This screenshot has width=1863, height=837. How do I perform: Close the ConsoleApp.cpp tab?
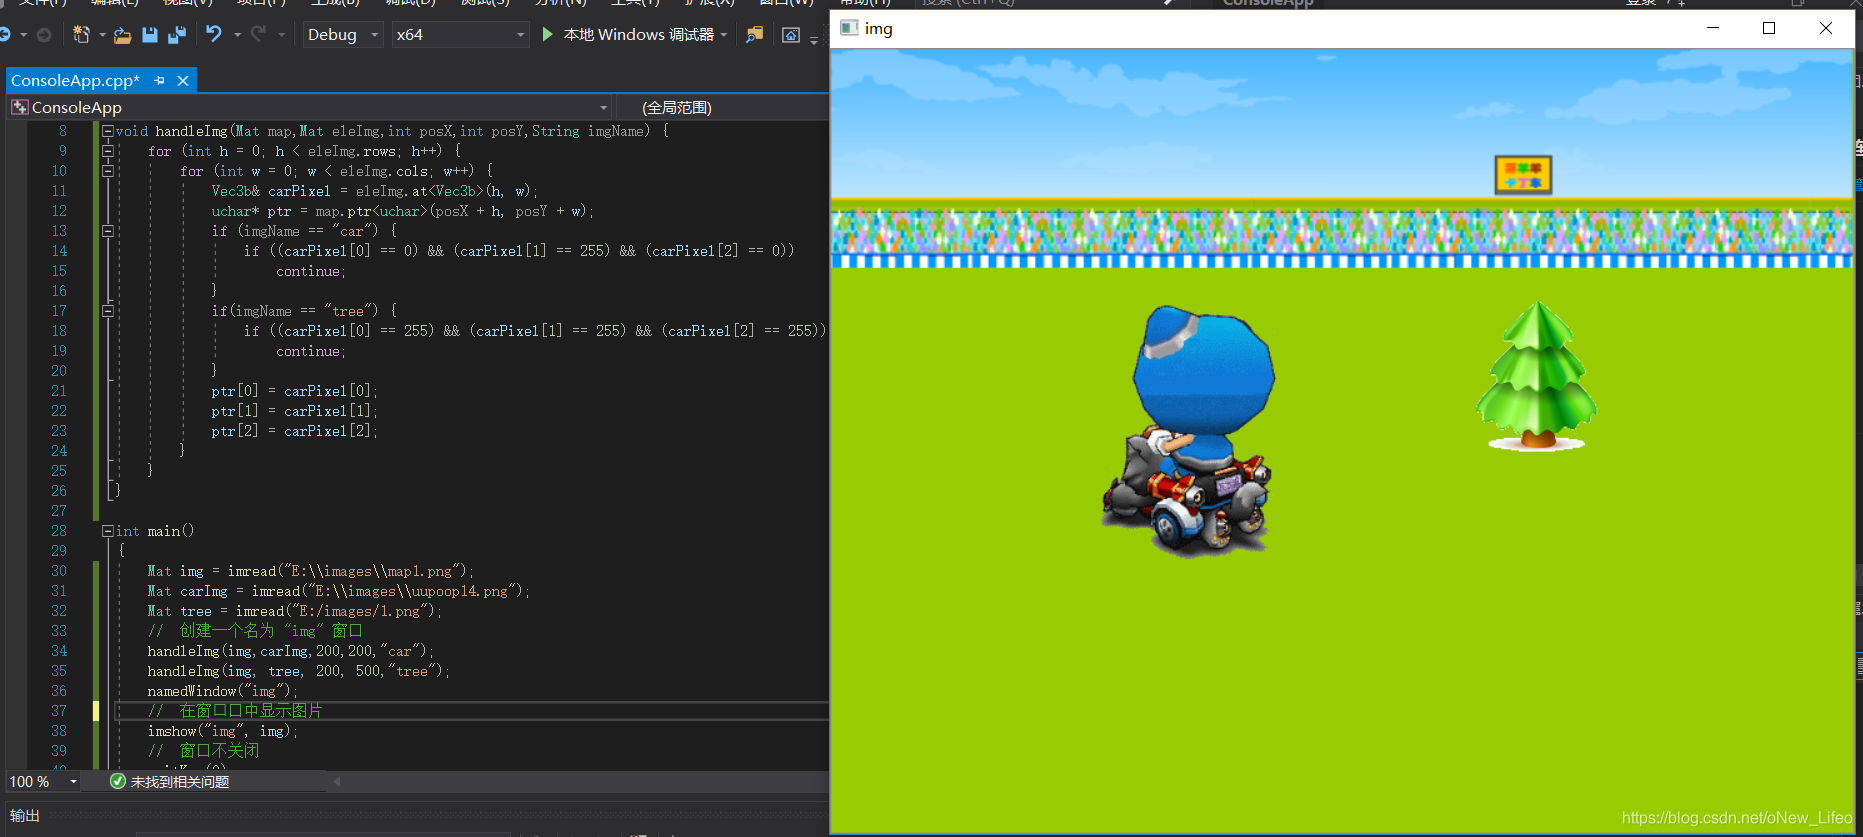click(183, 80)
